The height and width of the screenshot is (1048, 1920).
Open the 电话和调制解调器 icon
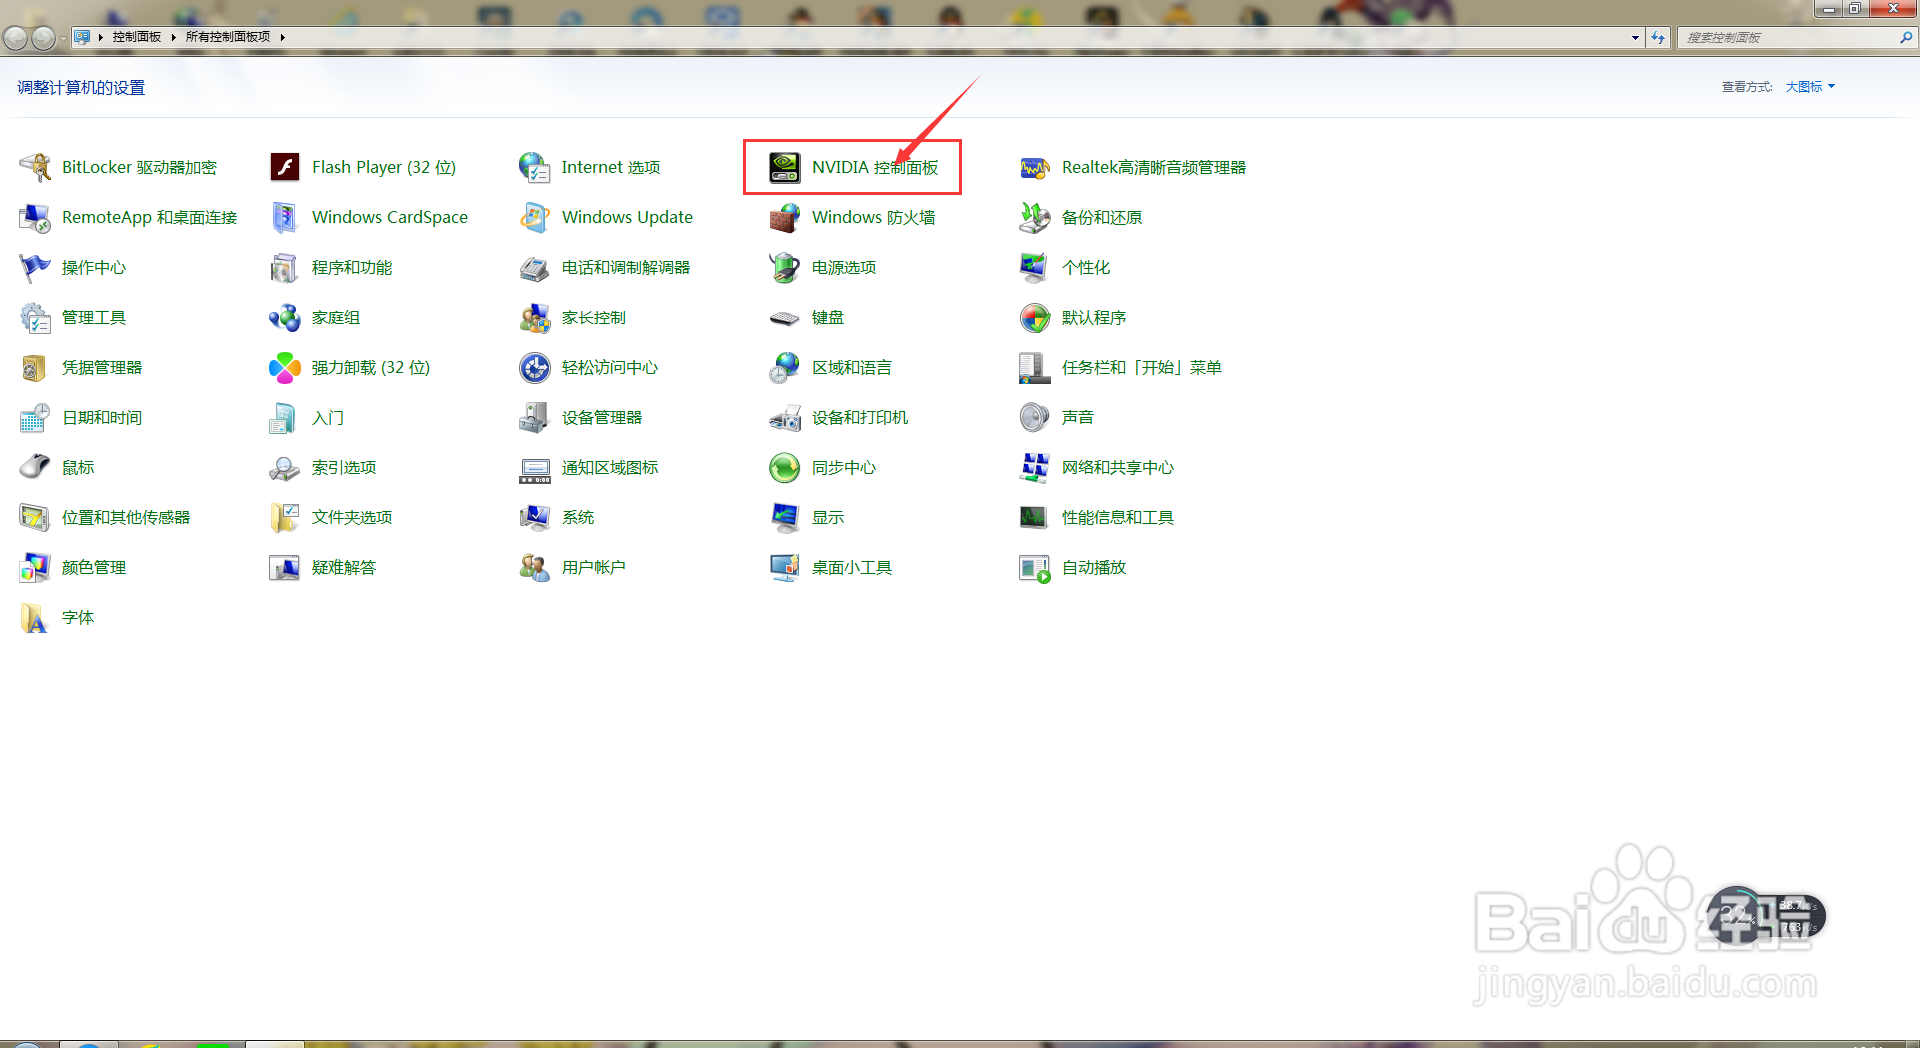point(535,267)
